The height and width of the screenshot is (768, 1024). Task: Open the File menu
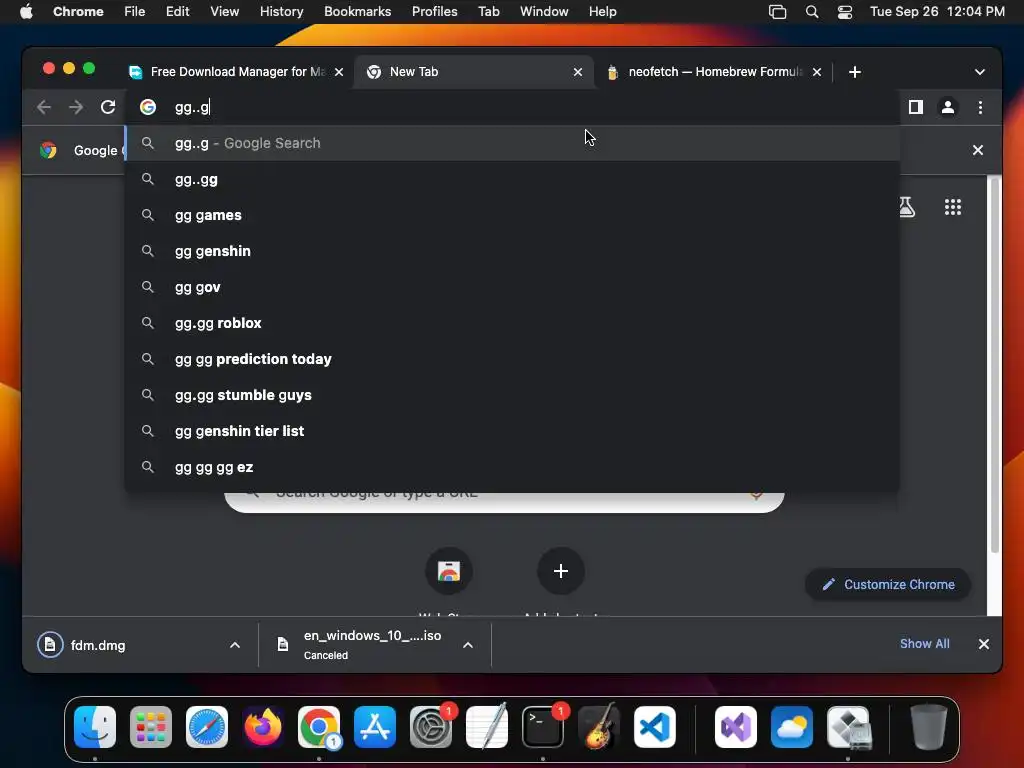click(x=135, y=12)
